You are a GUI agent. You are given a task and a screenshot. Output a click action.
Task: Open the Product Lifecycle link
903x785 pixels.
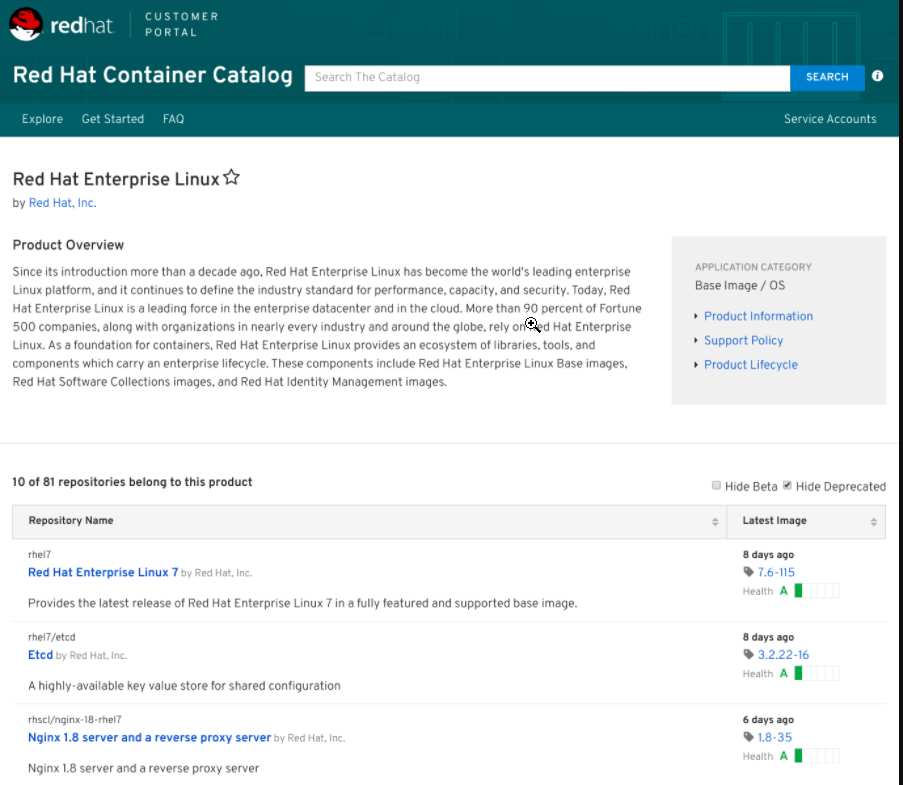(x=751, y=365)
